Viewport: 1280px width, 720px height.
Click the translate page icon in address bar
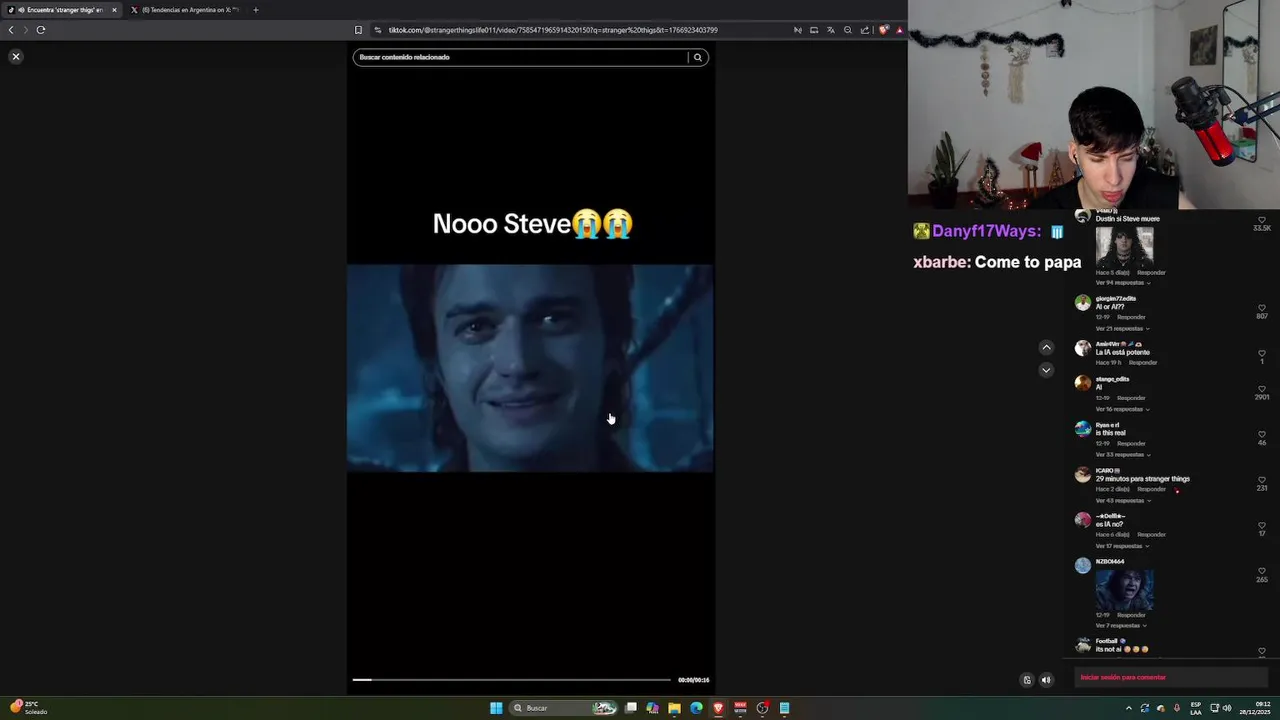tap(830, 30)
